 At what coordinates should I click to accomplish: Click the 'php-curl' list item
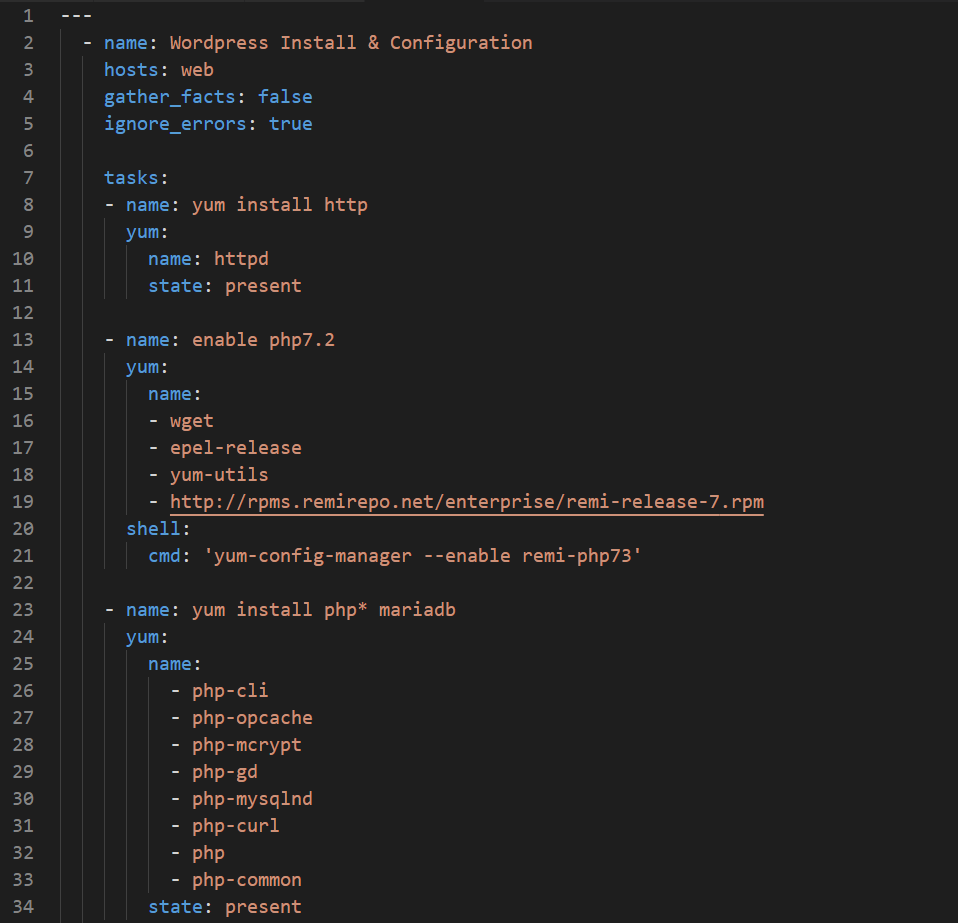[236, 826]
